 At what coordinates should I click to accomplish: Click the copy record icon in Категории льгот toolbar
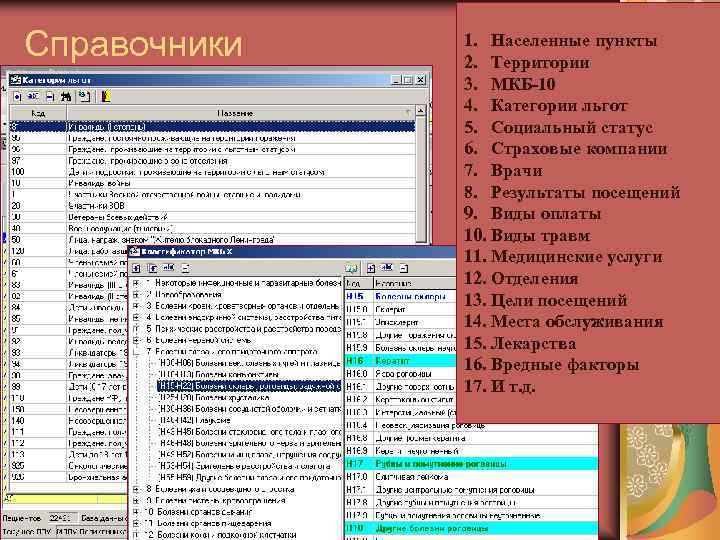(84, 96)
